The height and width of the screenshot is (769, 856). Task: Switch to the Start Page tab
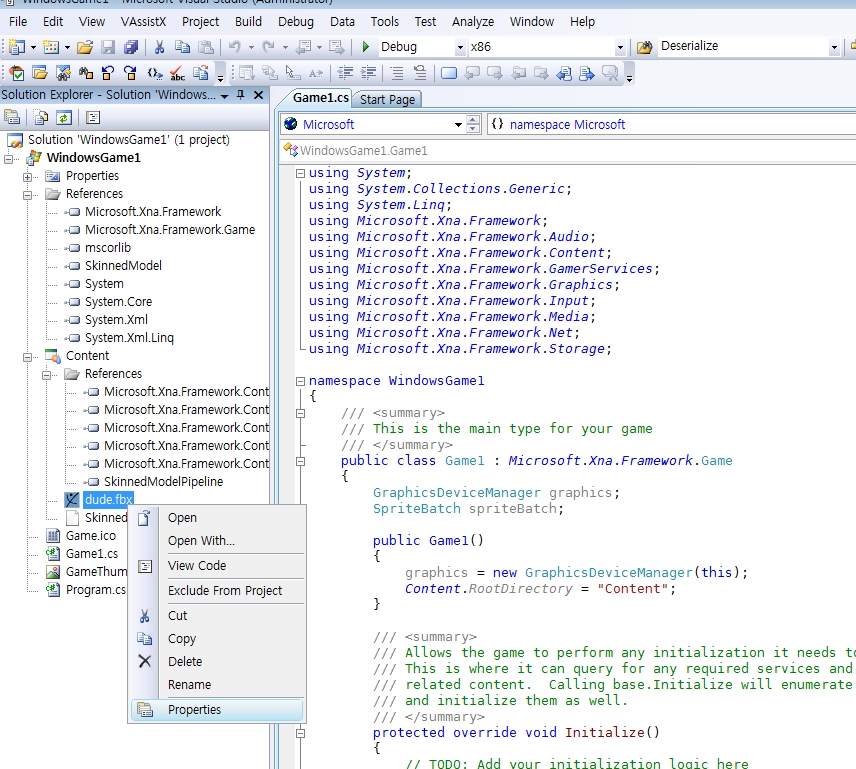(387, 99)
